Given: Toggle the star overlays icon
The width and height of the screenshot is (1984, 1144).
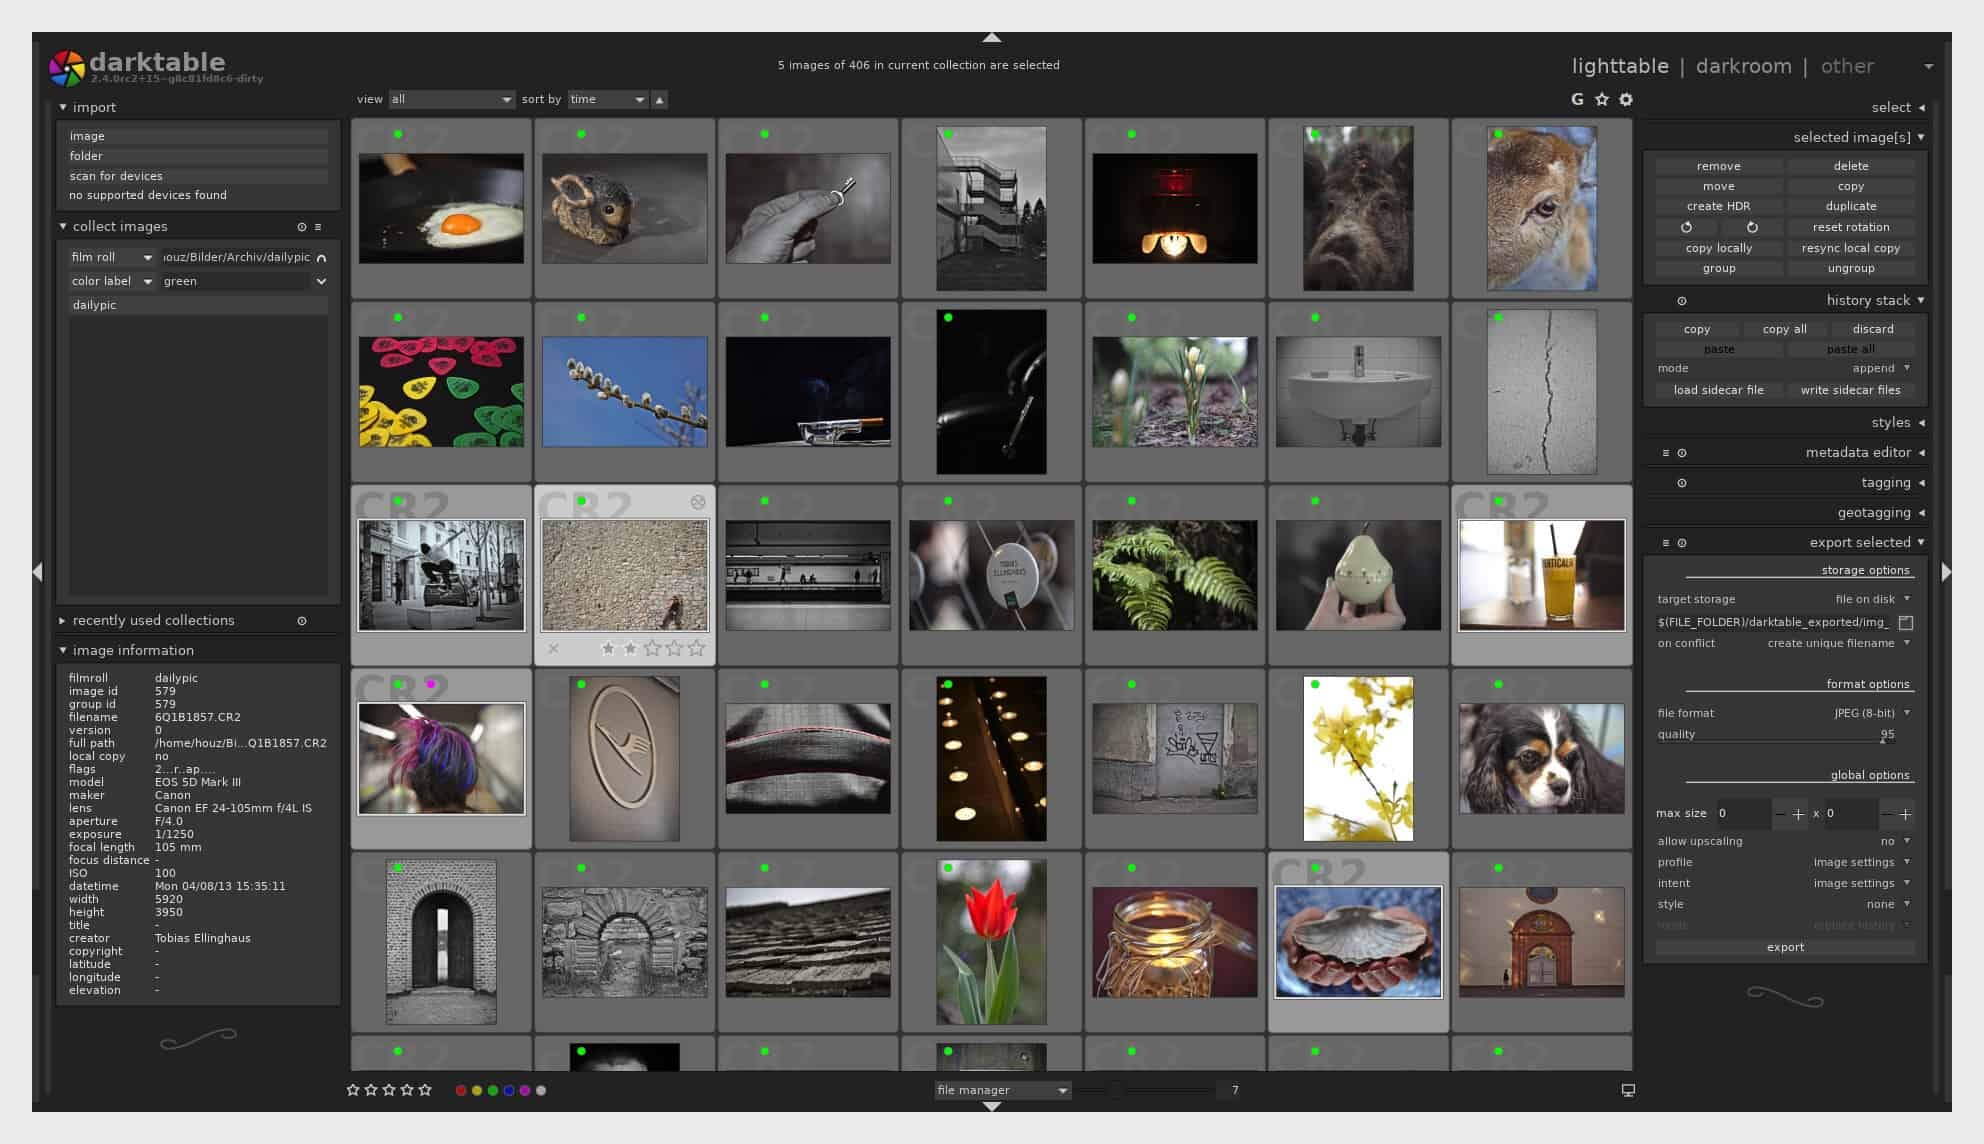Looking at the screenshot, I should [x=1602, y=99].
